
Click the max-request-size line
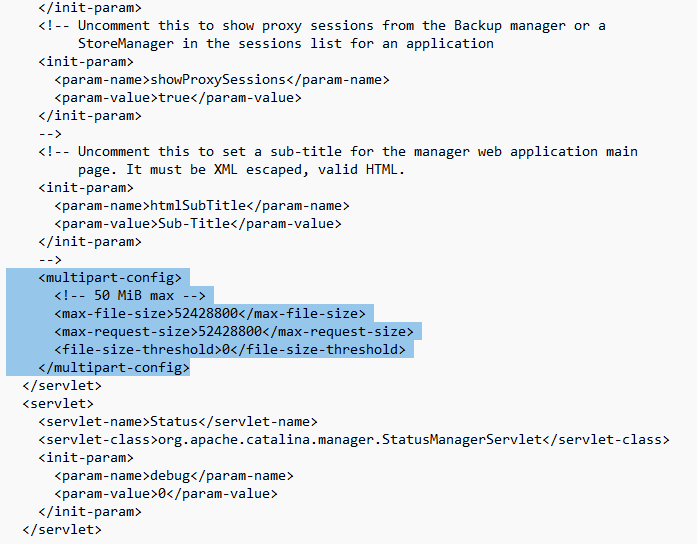pos(234,332)
